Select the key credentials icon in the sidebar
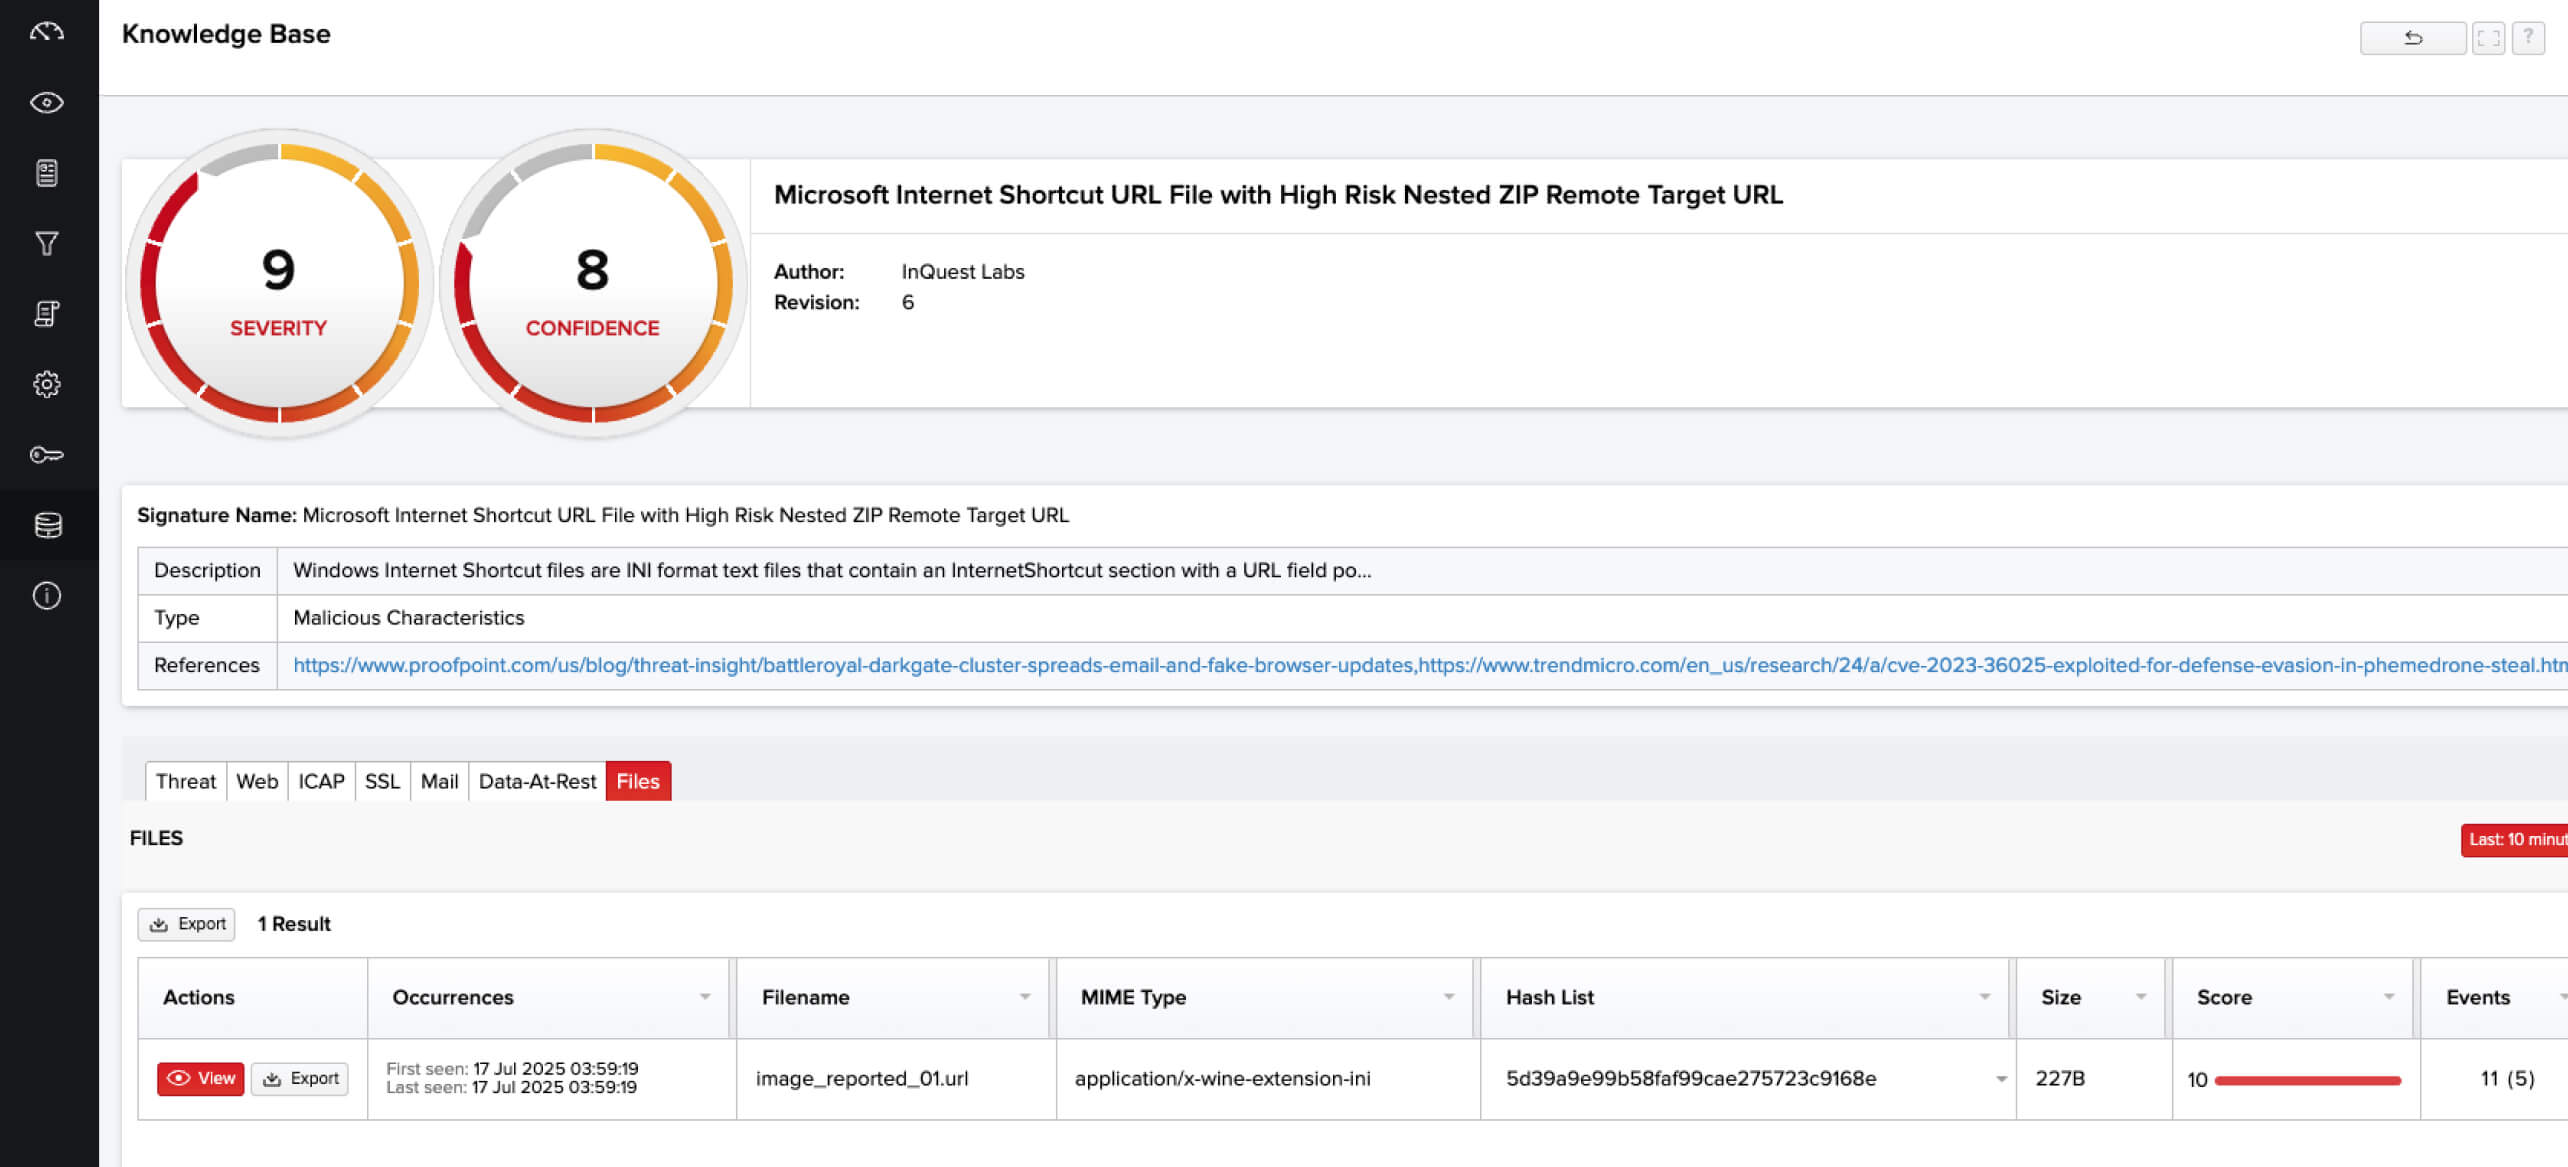The height and width of the screenshot is (1167, 2568). pyautogui.click(x=46, y=454)
